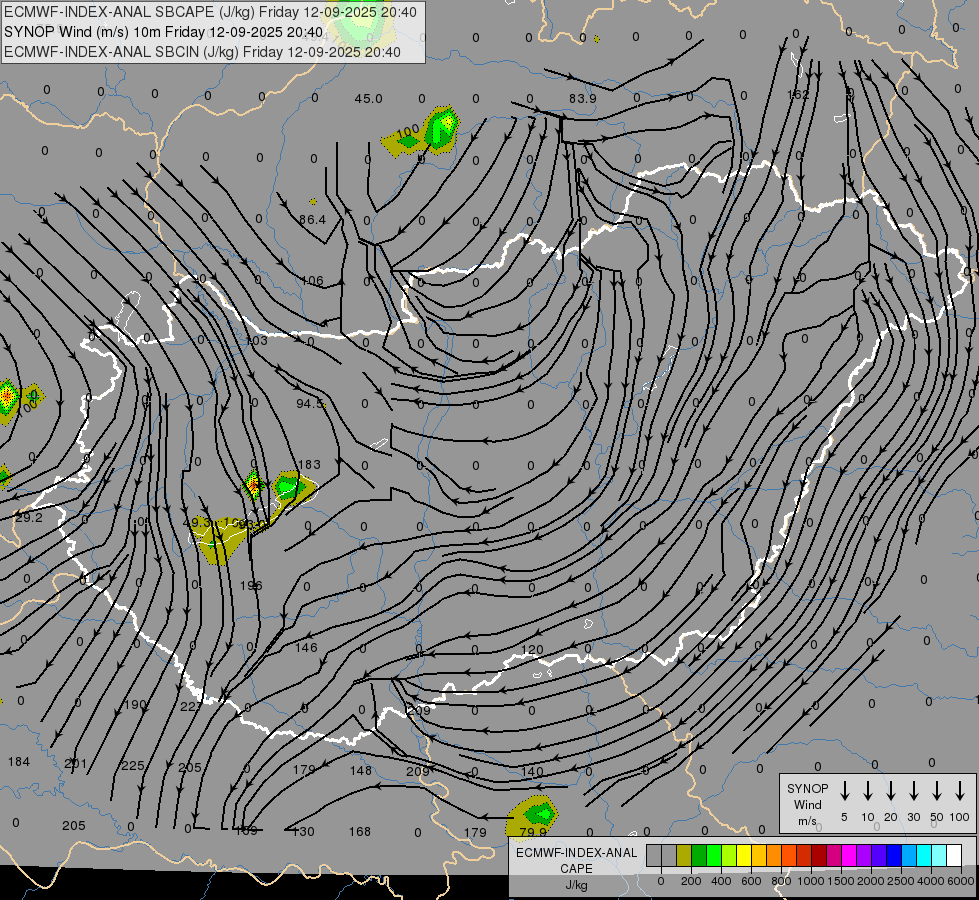Click the green CAPE blob below '45.0'

click(x=441, y=129)
